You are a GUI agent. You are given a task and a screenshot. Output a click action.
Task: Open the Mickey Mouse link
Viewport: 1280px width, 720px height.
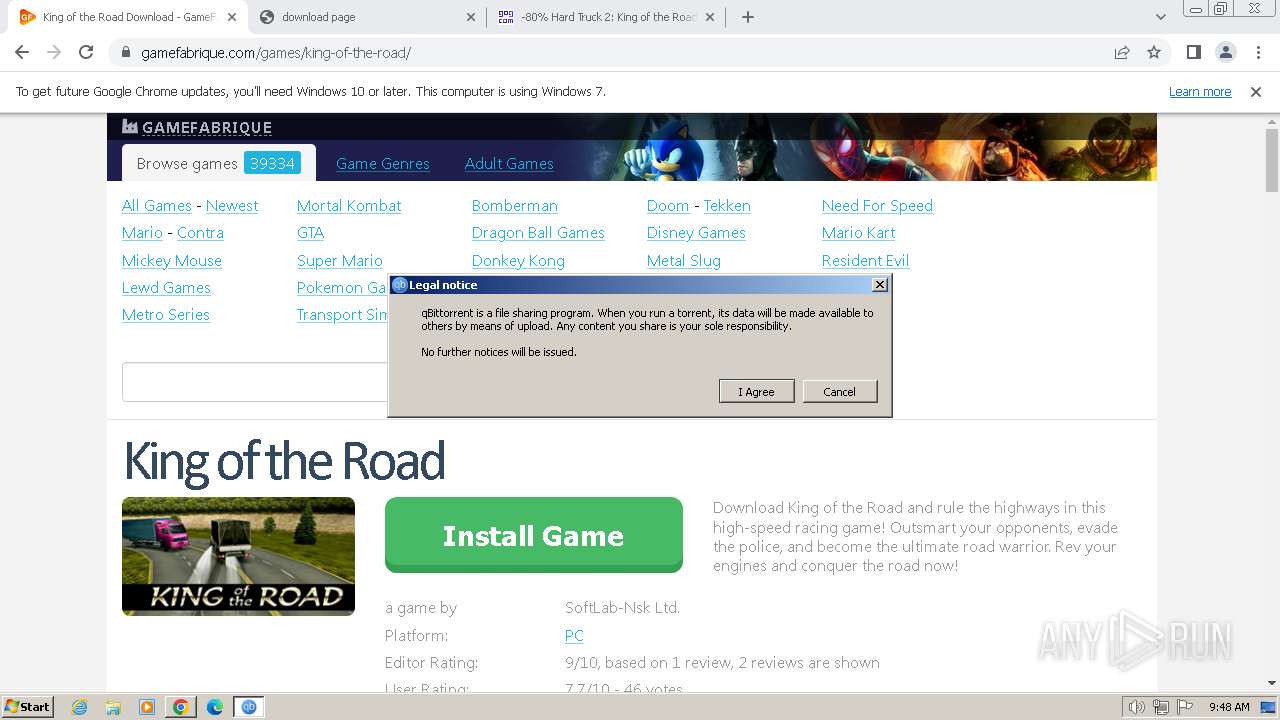click(x=172, y=261)
